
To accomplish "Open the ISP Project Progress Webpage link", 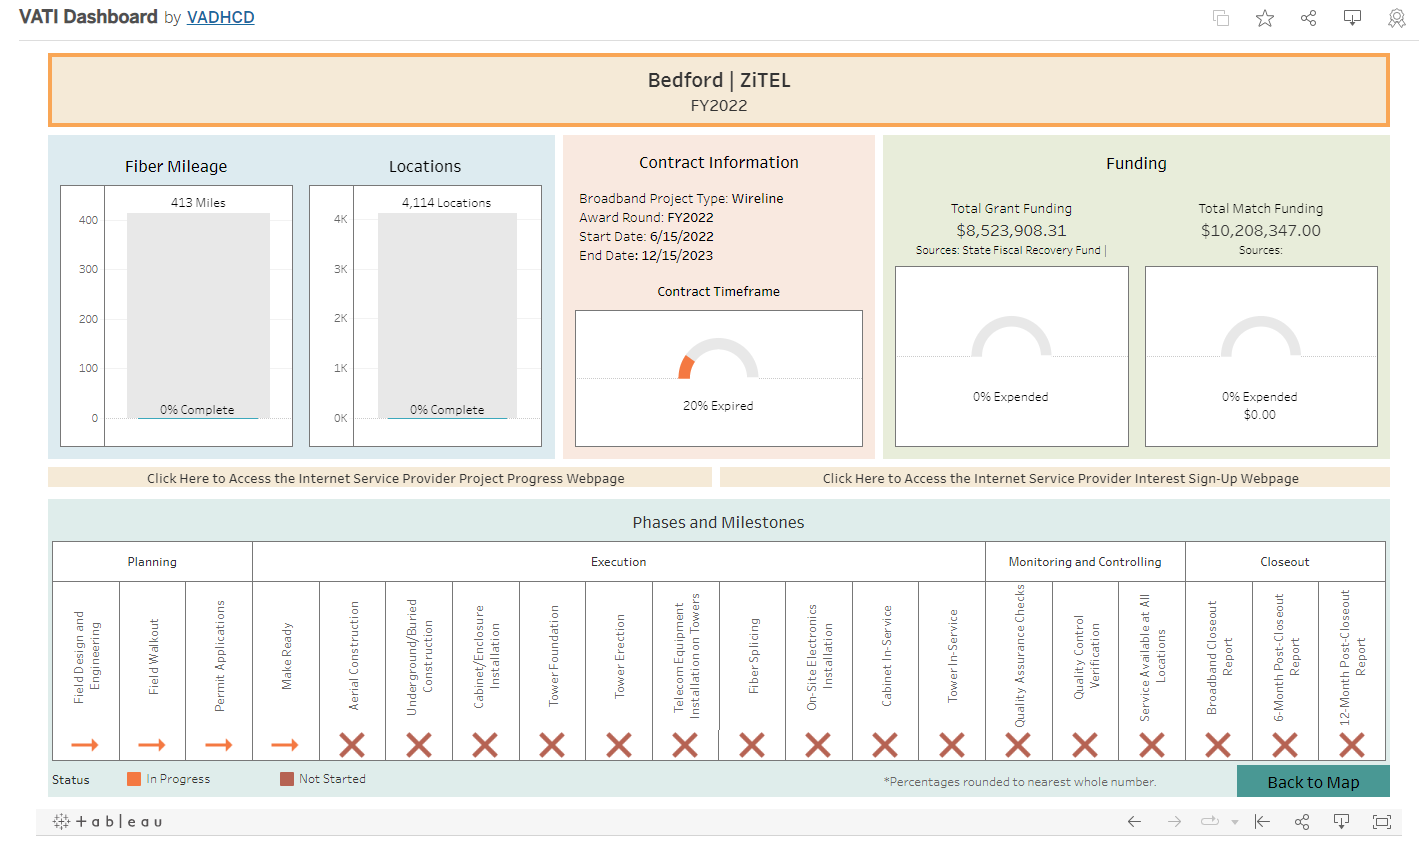I will 385,478.
